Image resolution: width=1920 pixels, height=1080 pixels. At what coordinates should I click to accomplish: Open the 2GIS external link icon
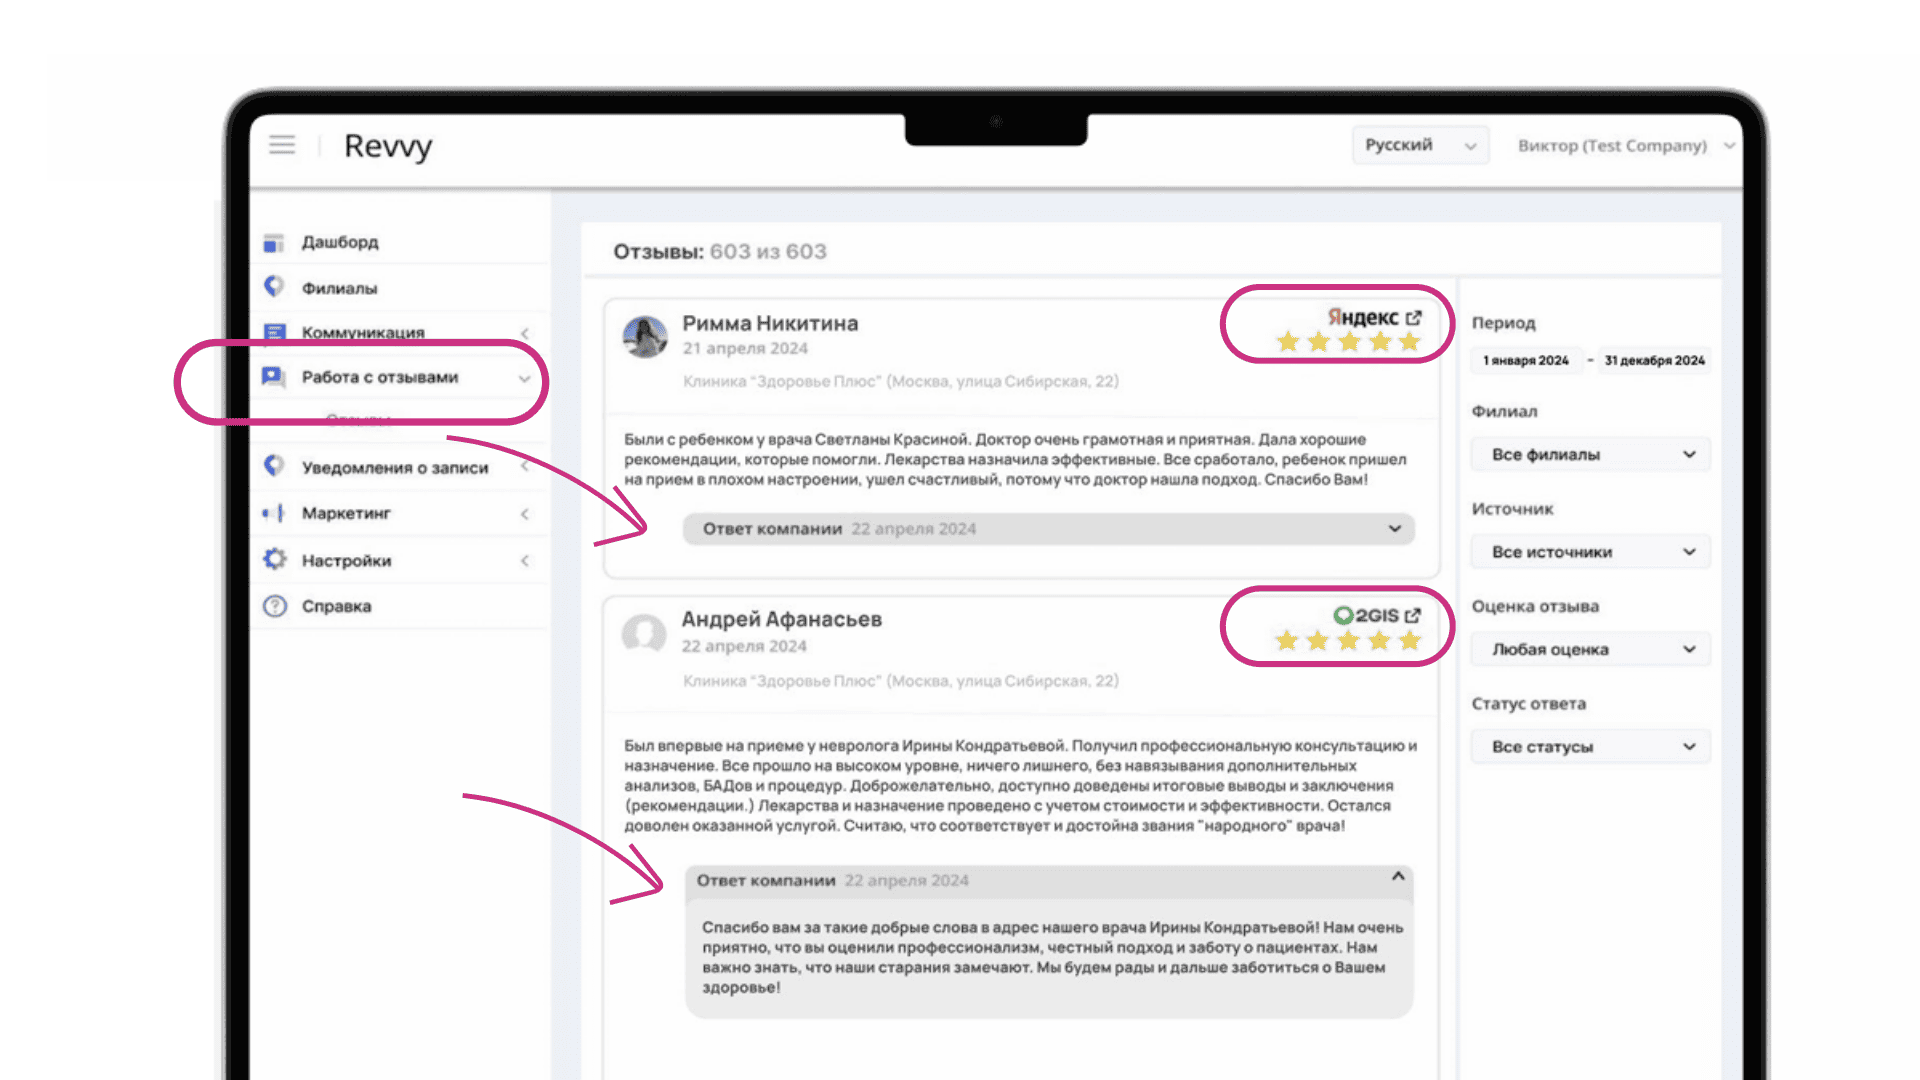1413,615
